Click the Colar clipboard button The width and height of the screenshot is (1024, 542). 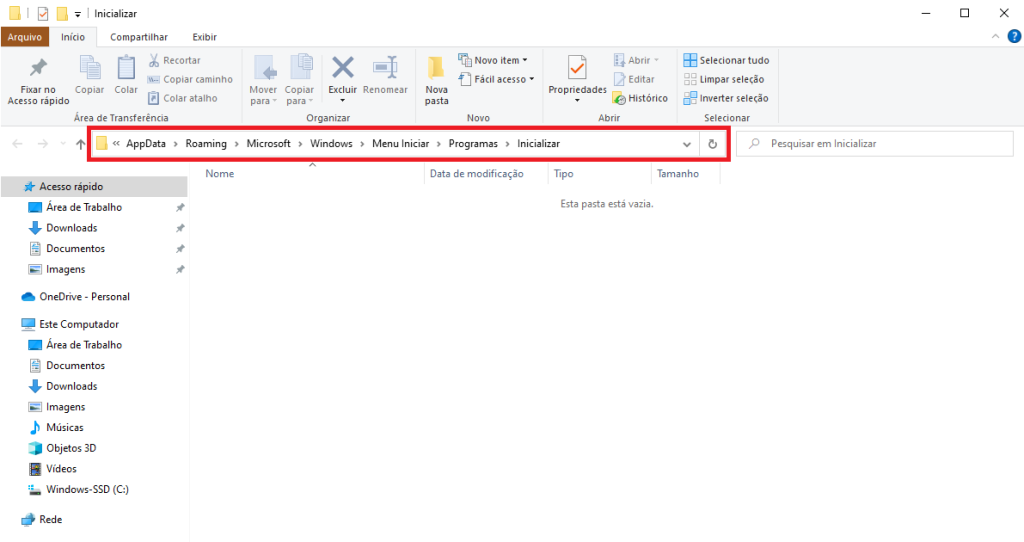pyautogui.click(x=126, y=76)
